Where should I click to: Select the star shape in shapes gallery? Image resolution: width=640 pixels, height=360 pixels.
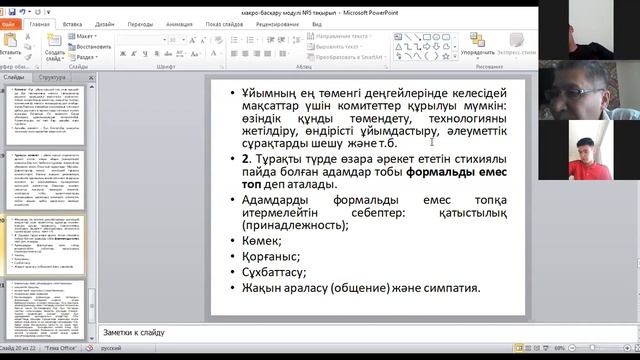(446, 56)
